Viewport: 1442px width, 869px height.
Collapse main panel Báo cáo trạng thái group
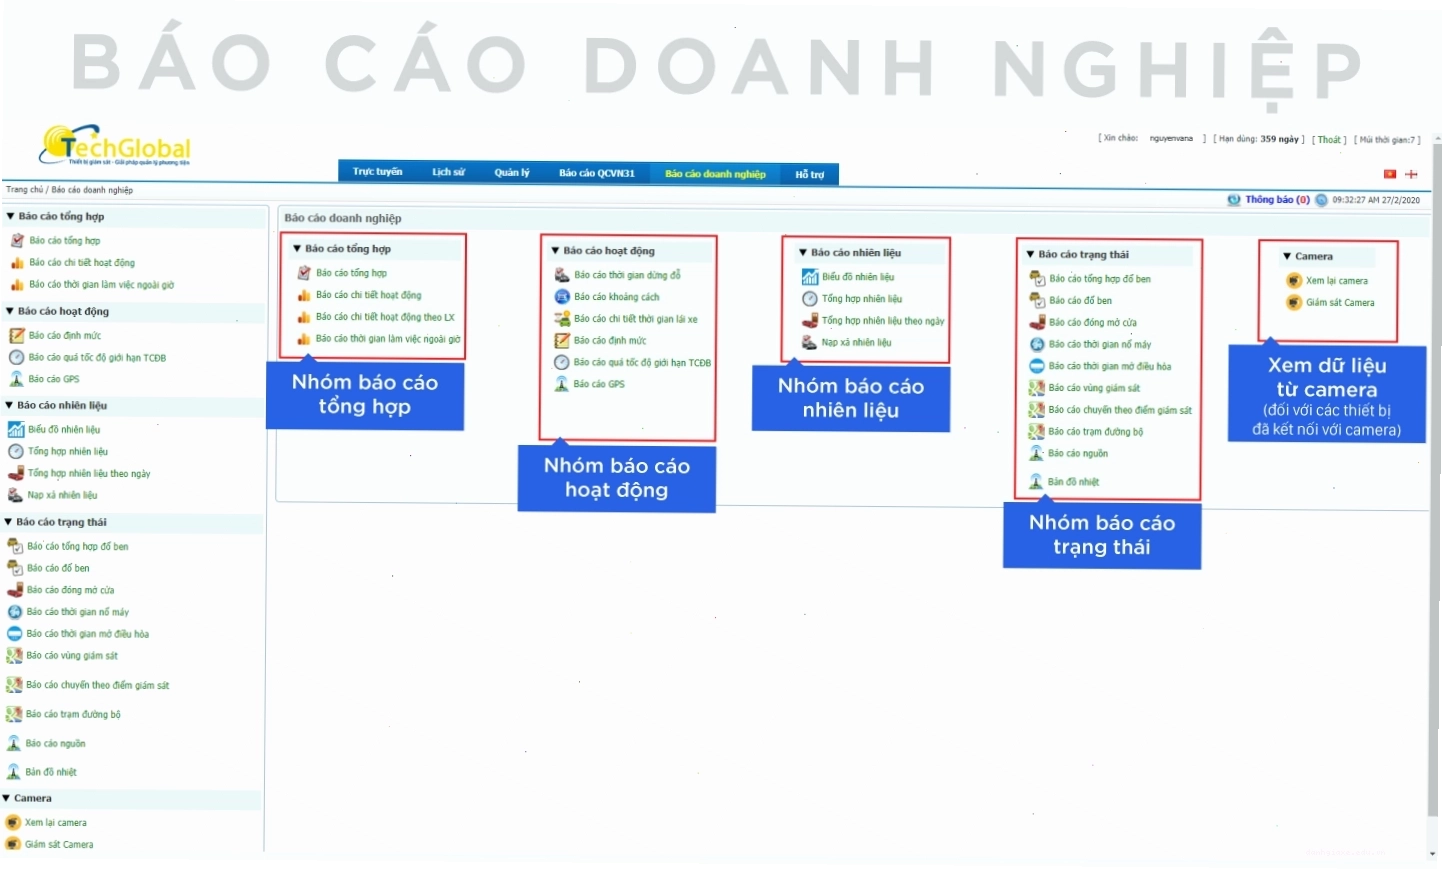coord(1030,255)
